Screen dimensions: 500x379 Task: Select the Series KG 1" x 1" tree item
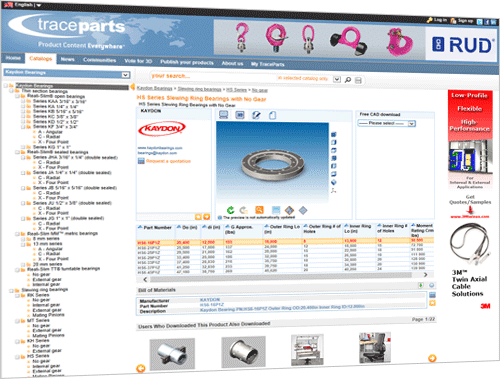click(x=52, y=147)
